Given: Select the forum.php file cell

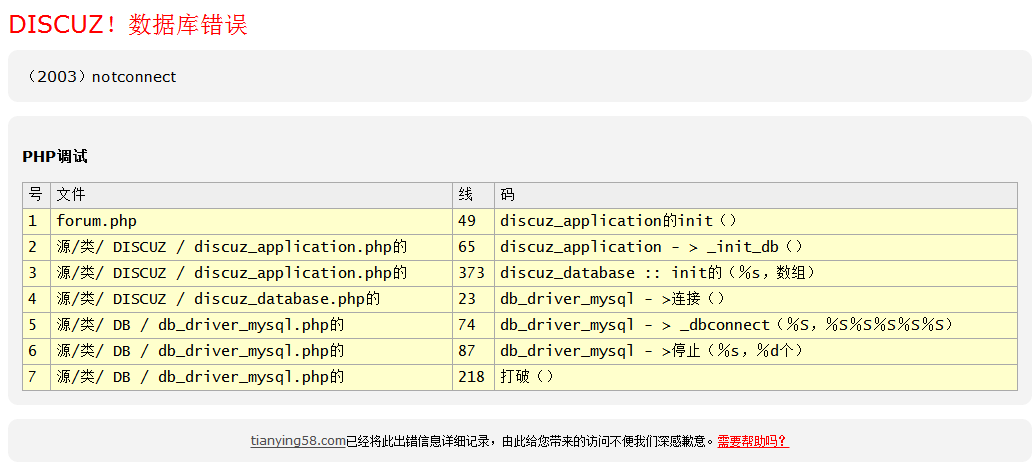Looking at the screenshot, I should pyautogui.click(x=251, y=221).
